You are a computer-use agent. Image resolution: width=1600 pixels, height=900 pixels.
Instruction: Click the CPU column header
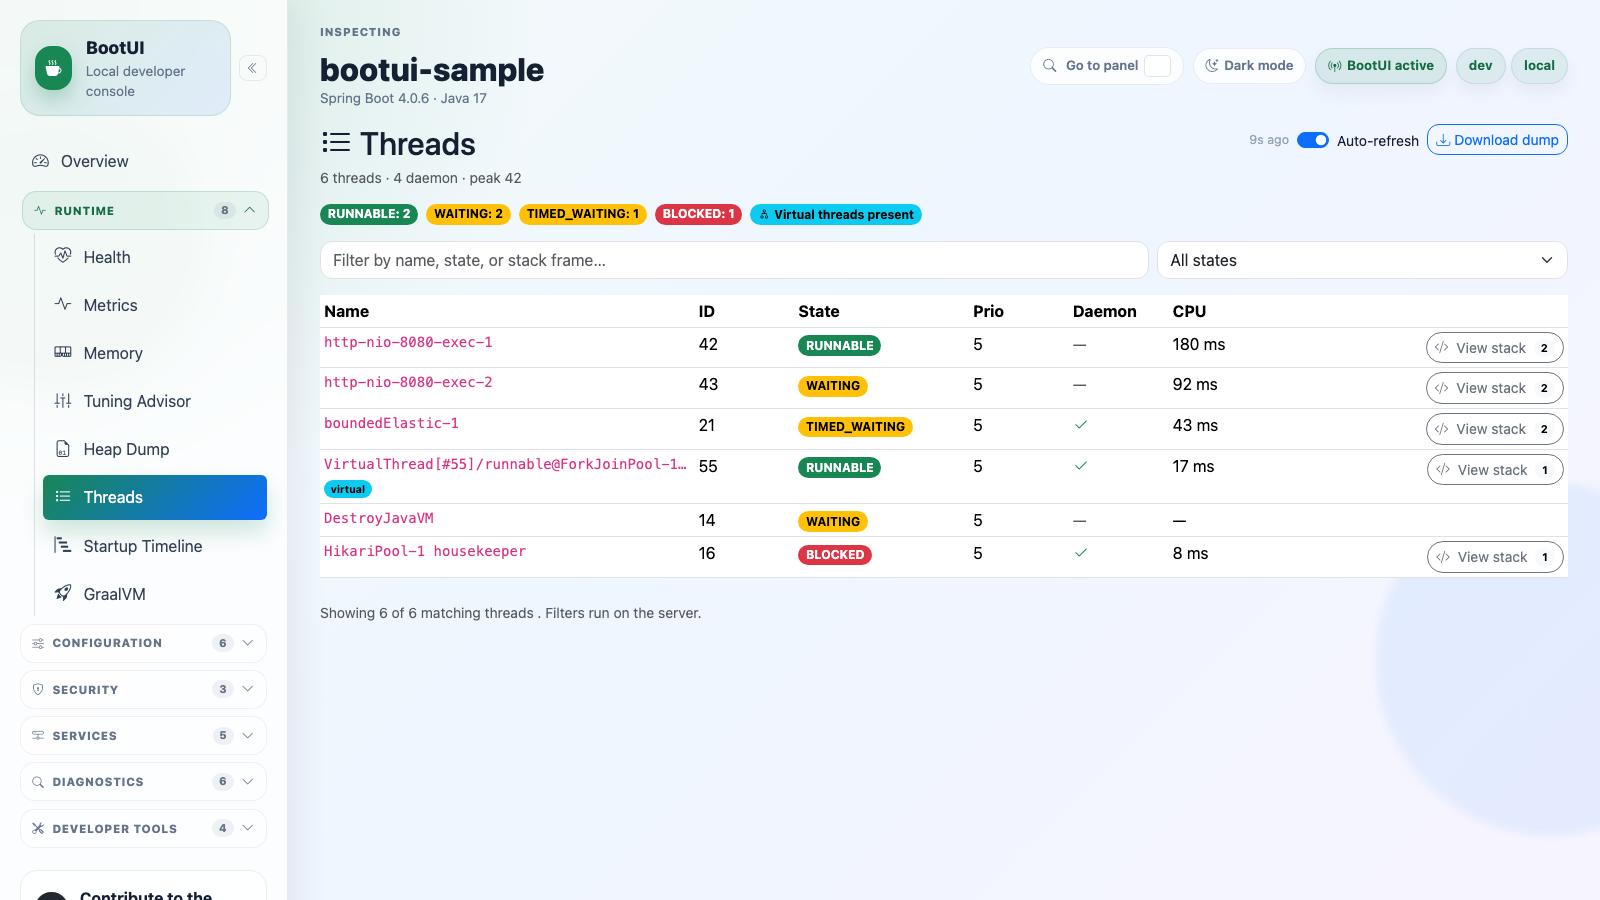pos(1189,311)
